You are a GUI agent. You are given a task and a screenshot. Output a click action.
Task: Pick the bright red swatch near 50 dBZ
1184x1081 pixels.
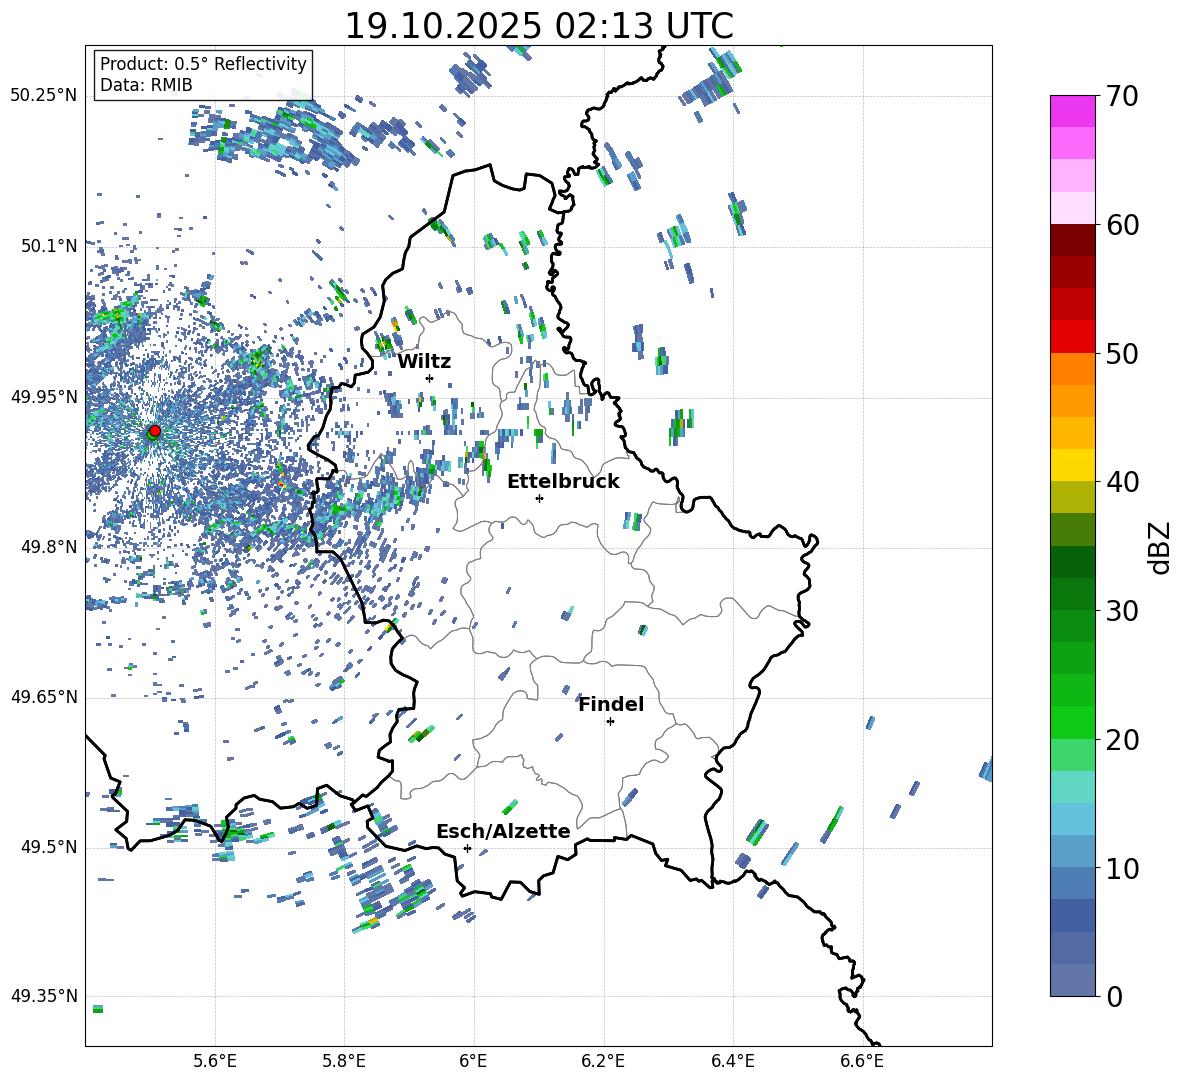click(1073, 337)
